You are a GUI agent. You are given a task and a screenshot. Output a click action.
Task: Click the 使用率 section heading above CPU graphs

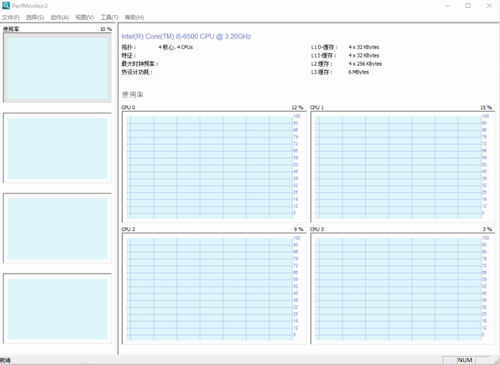132,95
